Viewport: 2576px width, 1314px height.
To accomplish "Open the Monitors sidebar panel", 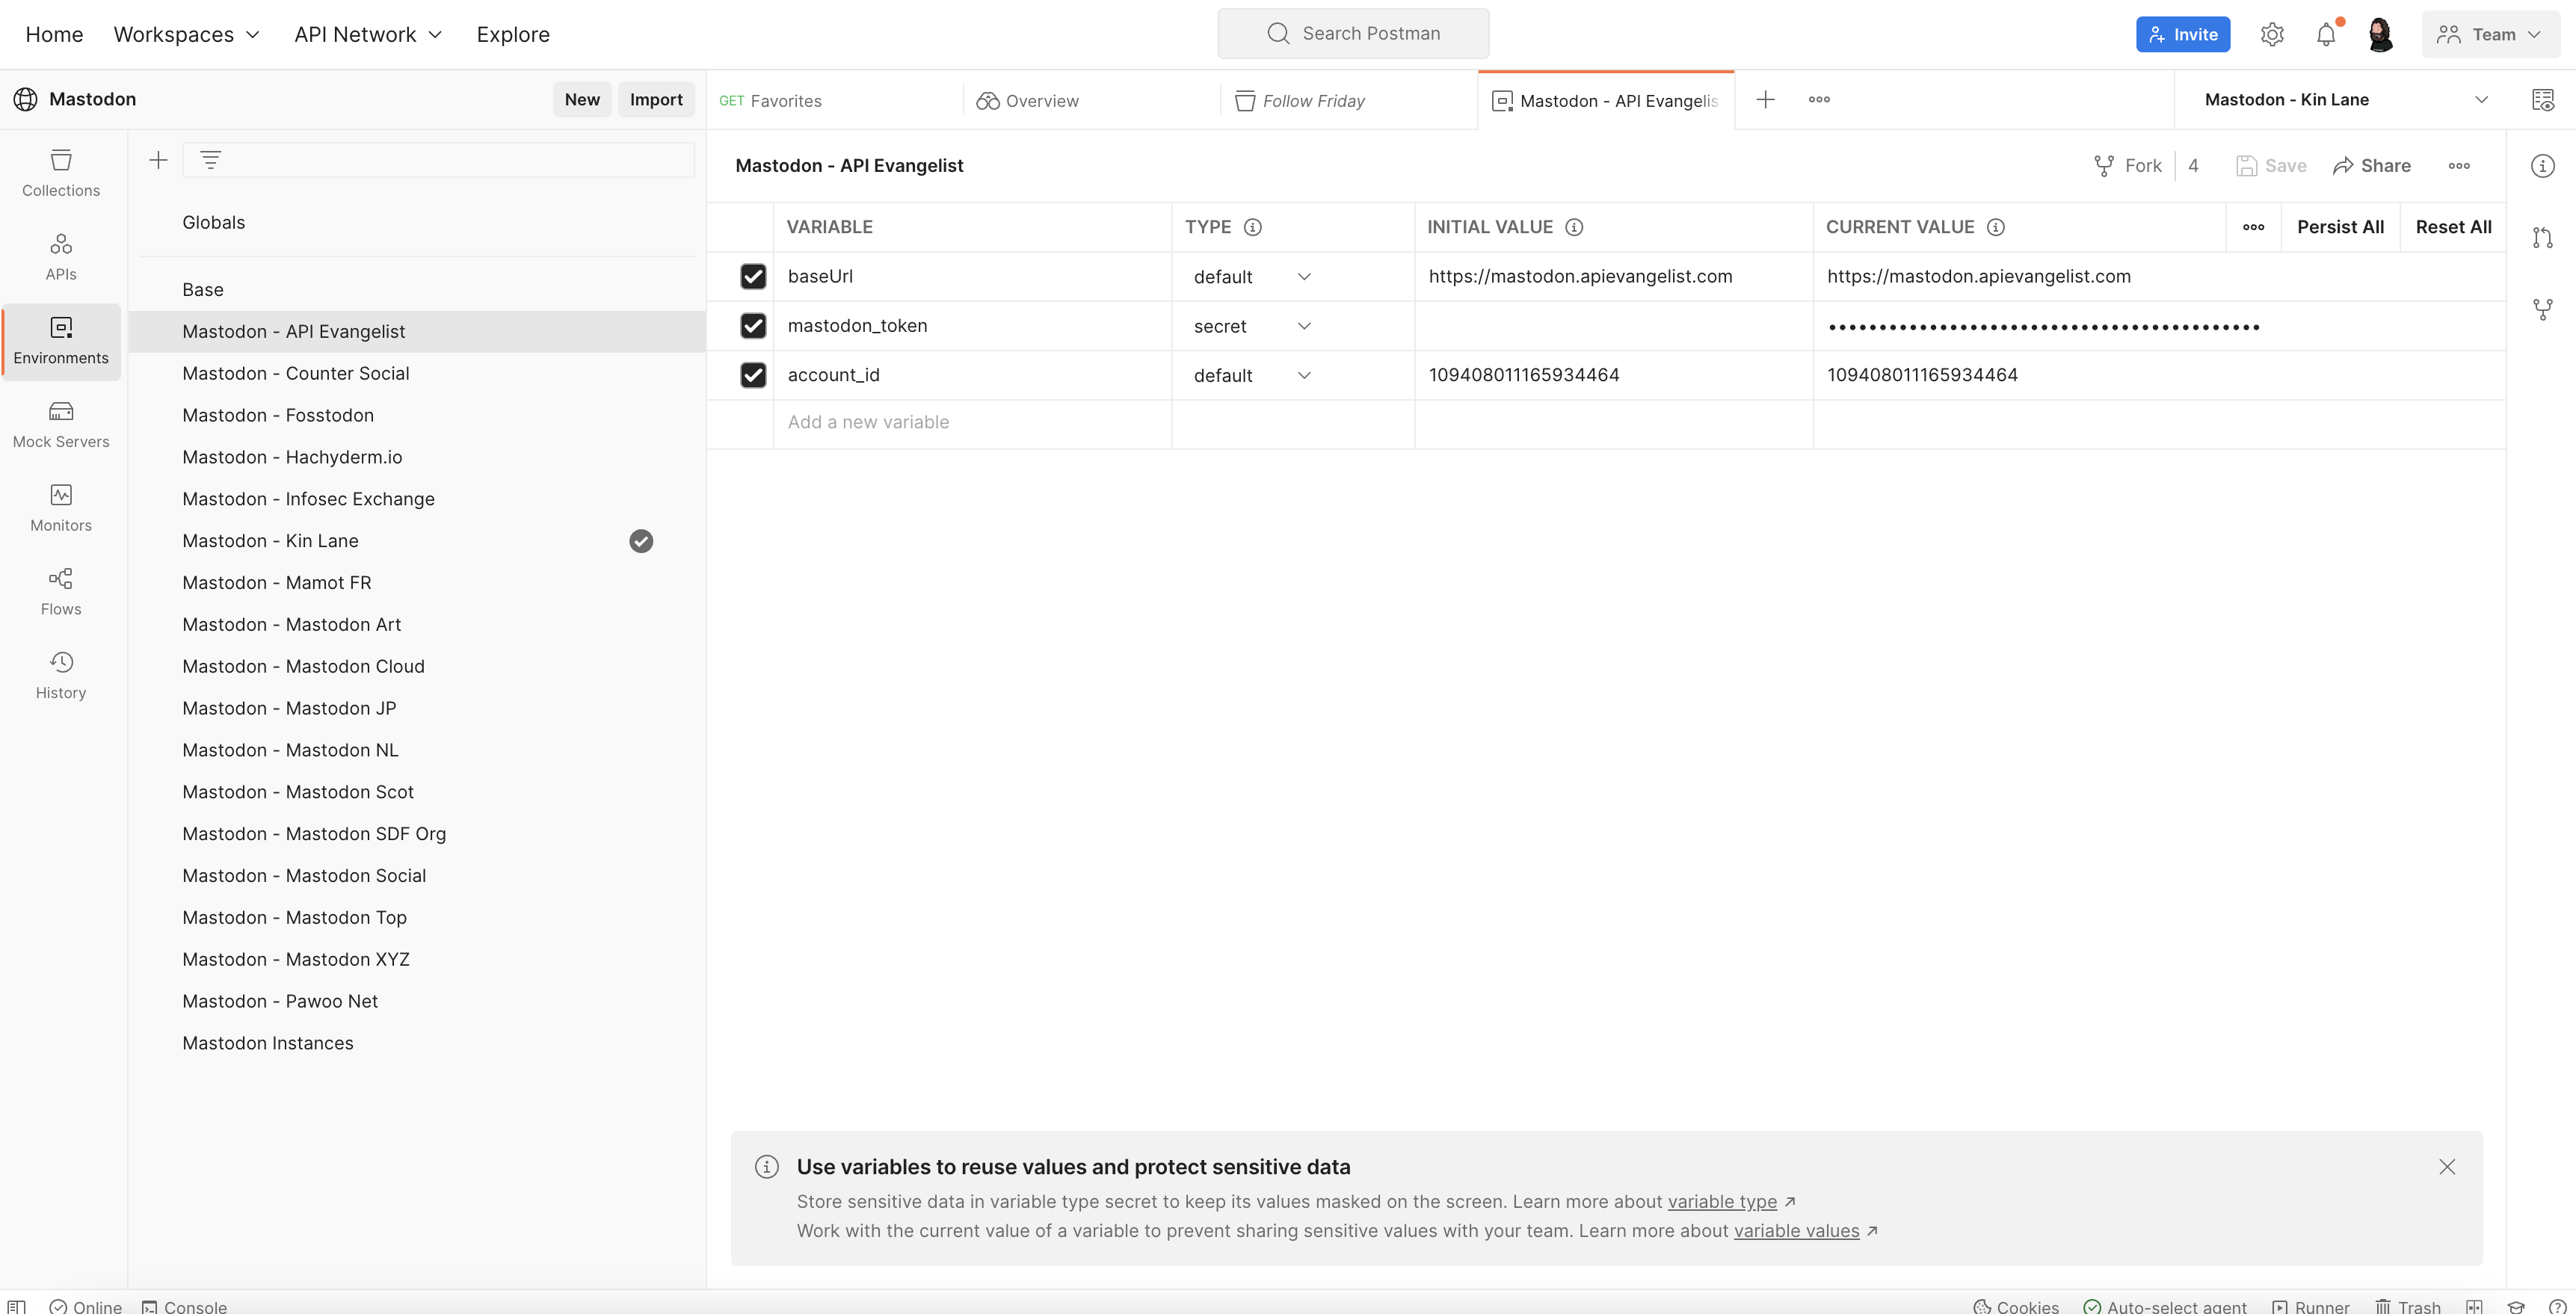I will point(61,508).
